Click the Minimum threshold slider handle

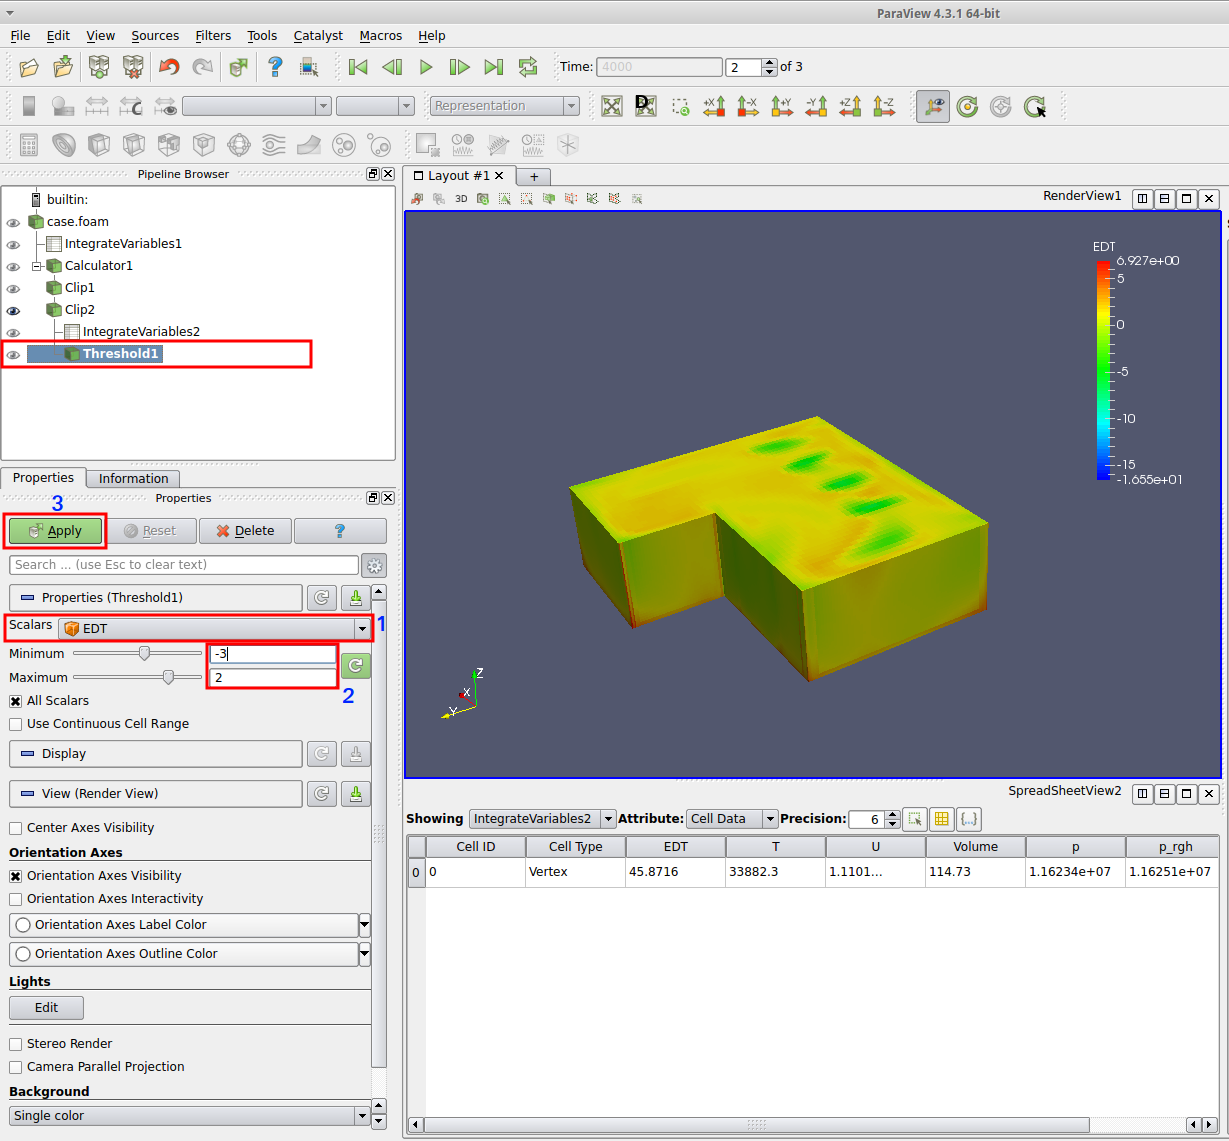(144, 653)
